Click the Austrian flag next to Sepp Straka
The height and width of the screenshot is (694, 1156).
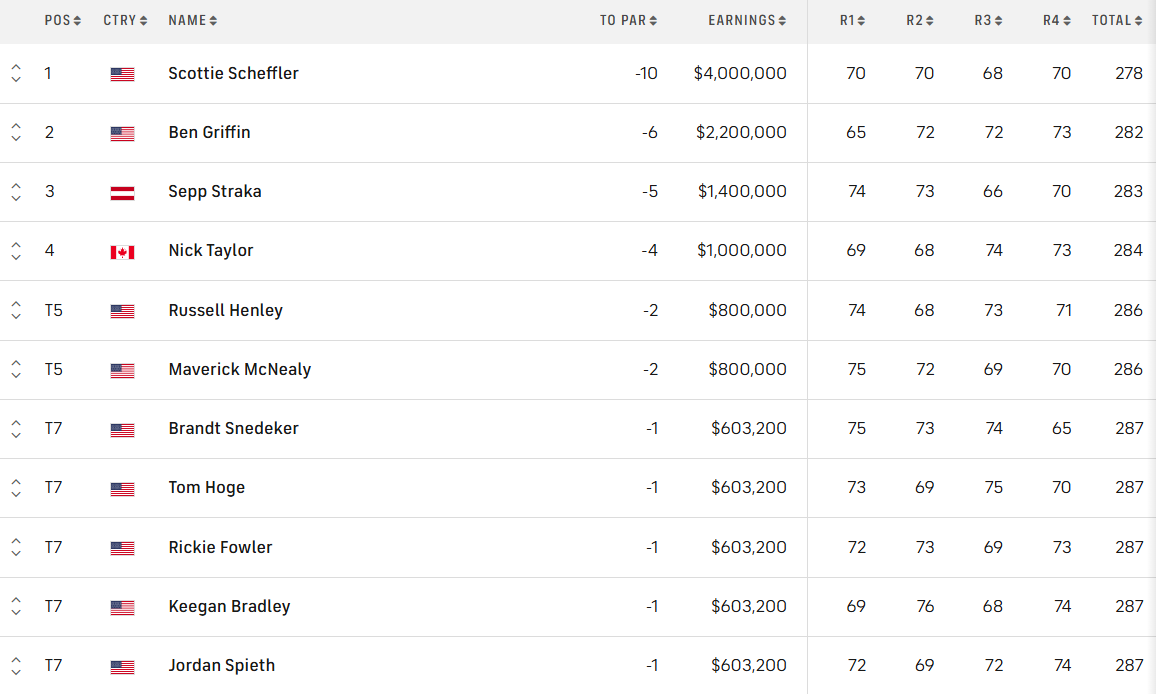122,192
